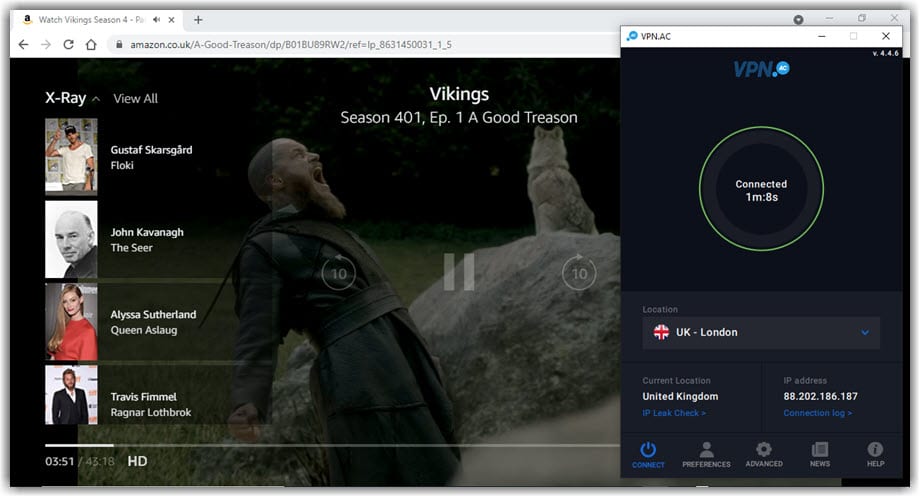Open the browser home page

click(x=91, y=45)
